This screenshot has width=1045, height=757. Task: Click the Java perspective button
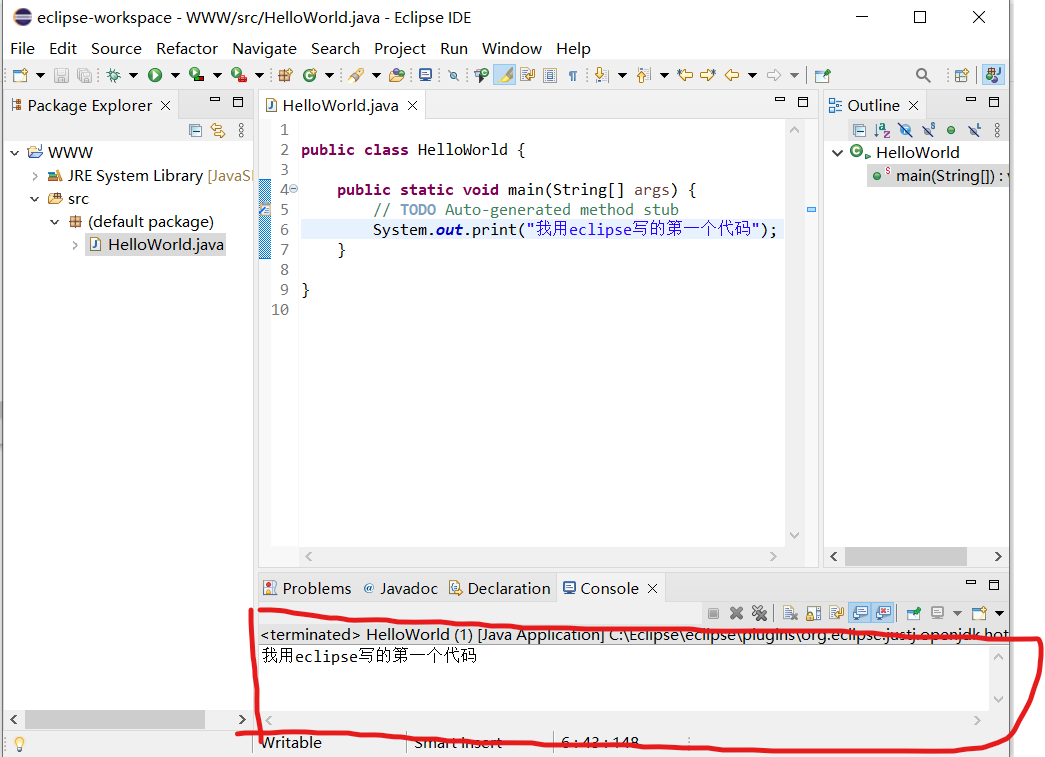[993, 75]
